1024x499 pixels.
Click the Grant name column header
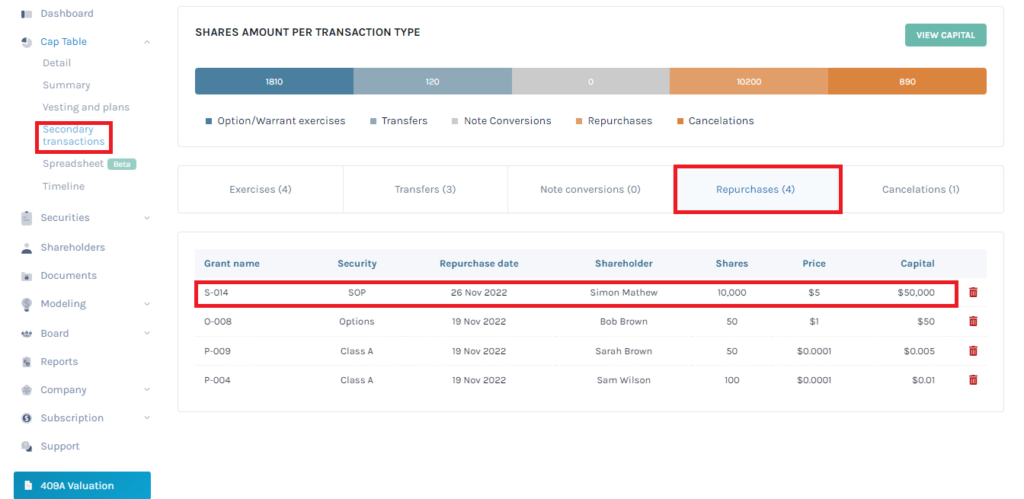232,264
